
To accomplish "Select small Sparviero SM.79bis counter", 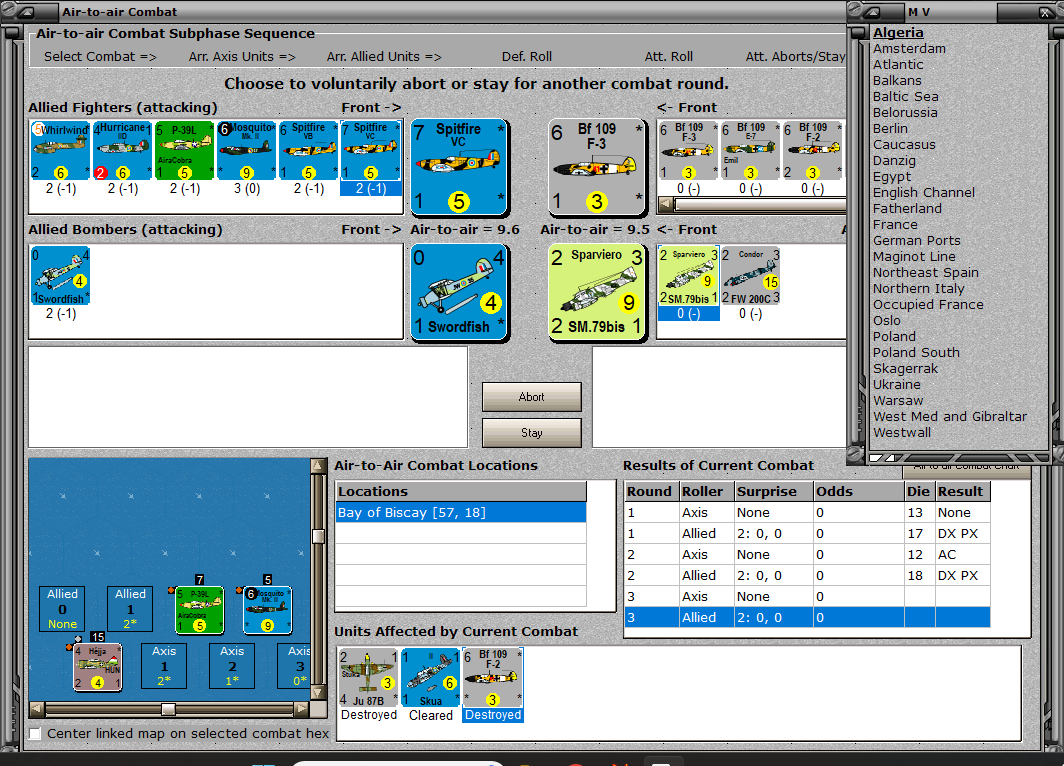I will (688, 275).
